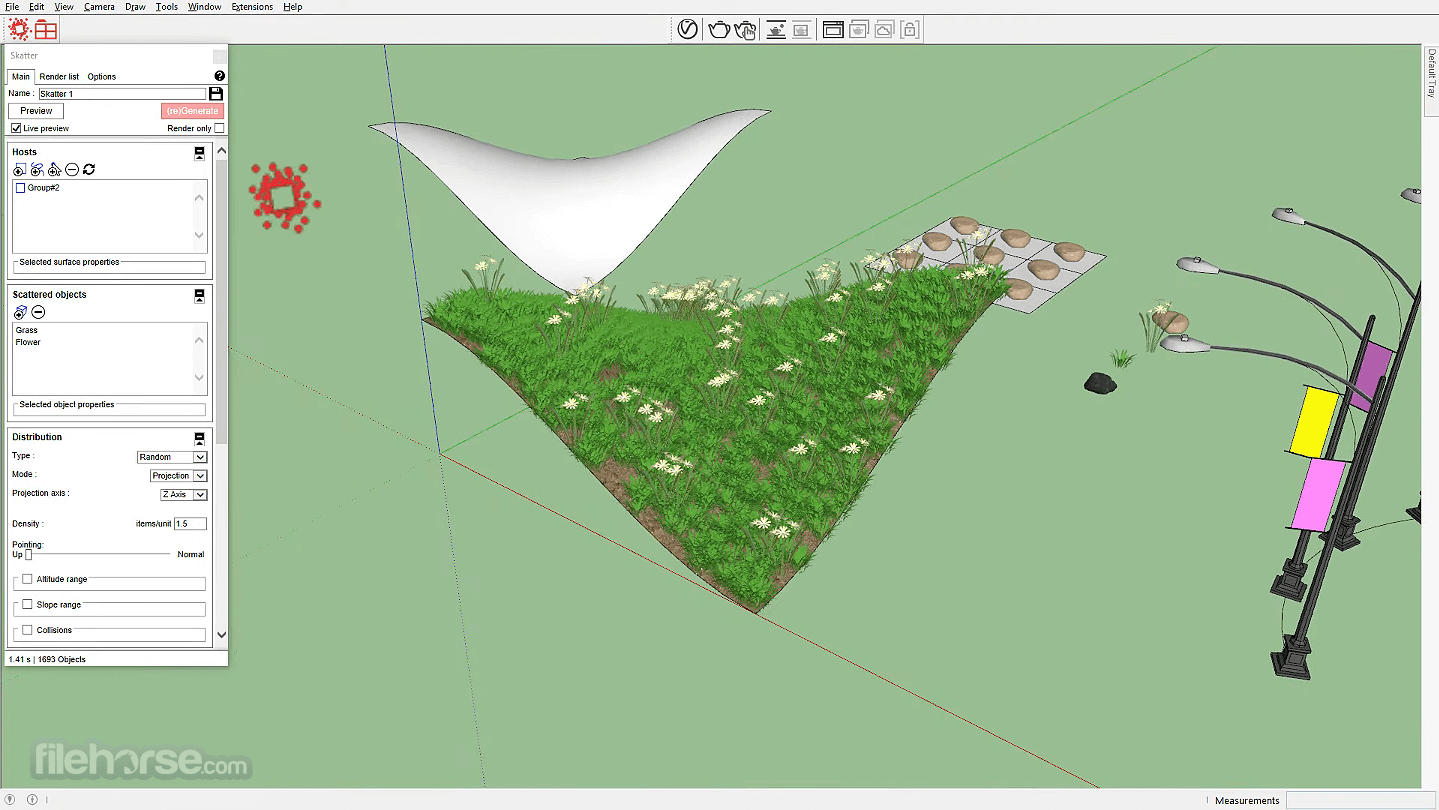
Task: Add selected curve as host
Action: tap(36, 170)
